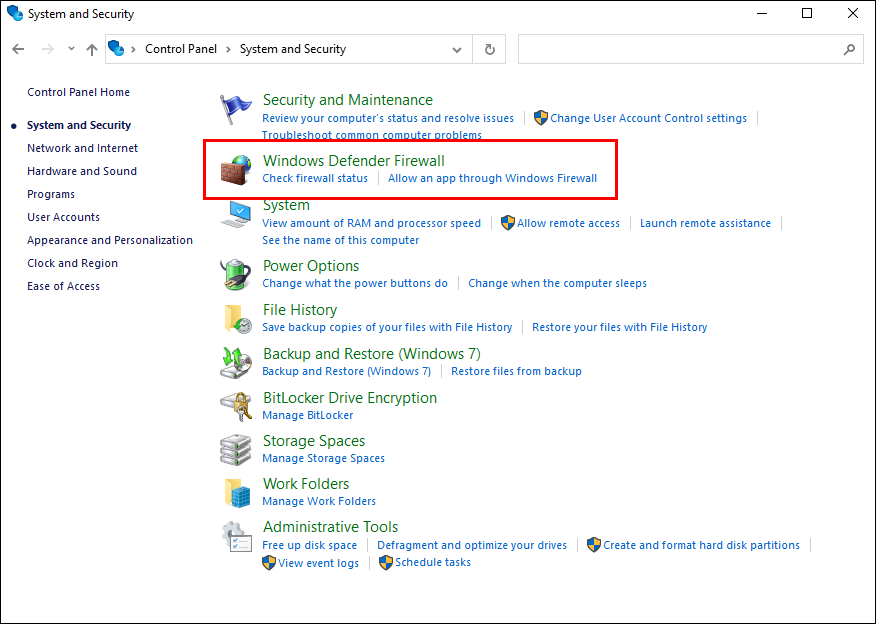Click the Control Panel icon in the address bar
This screenshot has width=876, height=624.
116,48
